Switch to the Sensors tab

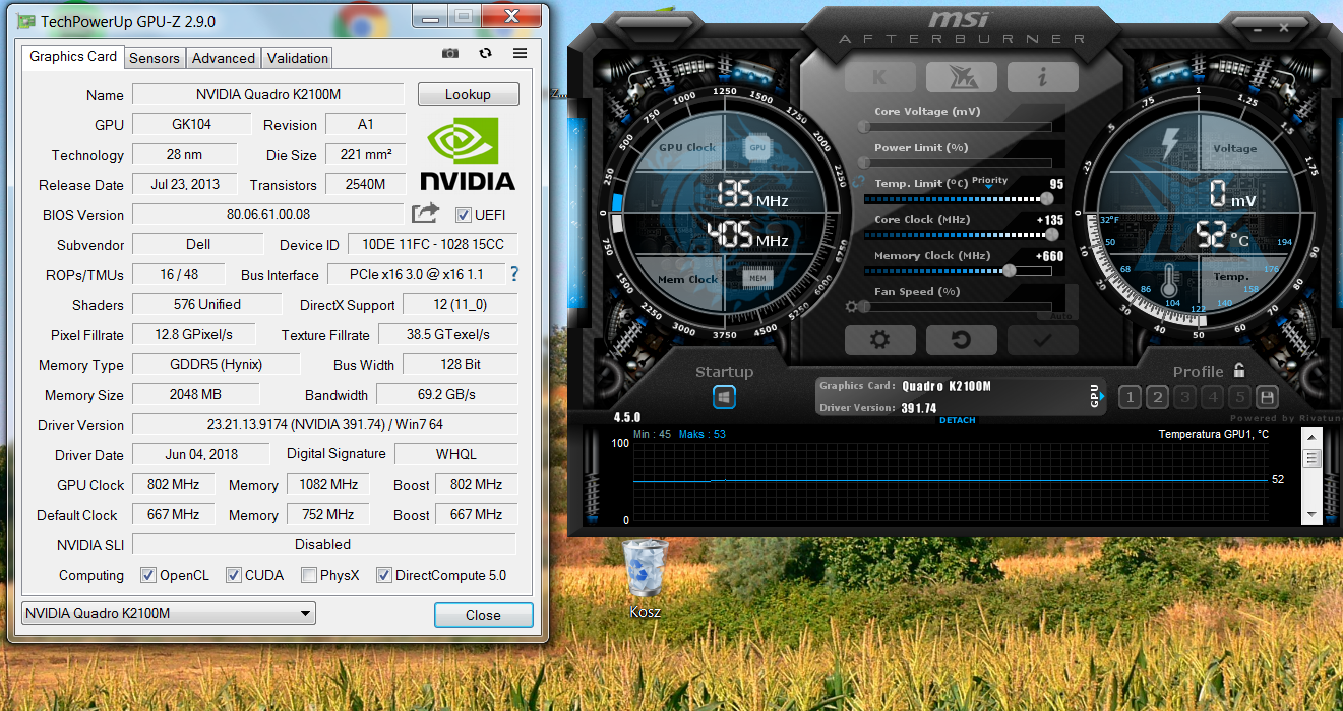(x=154, y=58)
